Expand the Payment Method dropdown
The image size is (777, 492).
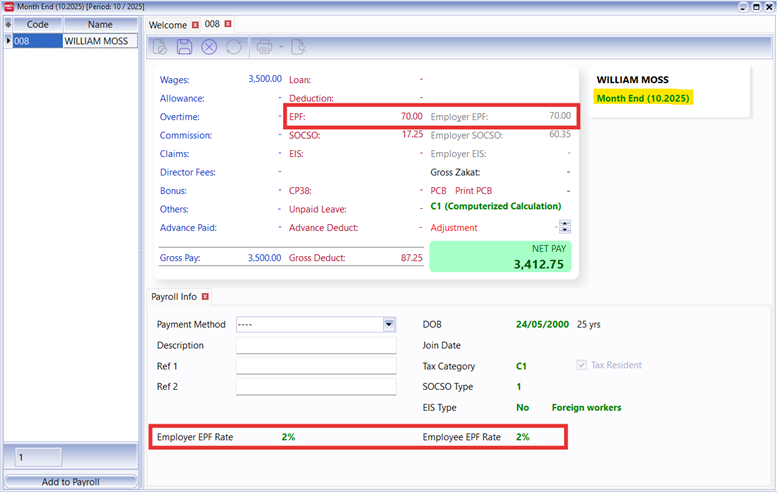point(389,324)
